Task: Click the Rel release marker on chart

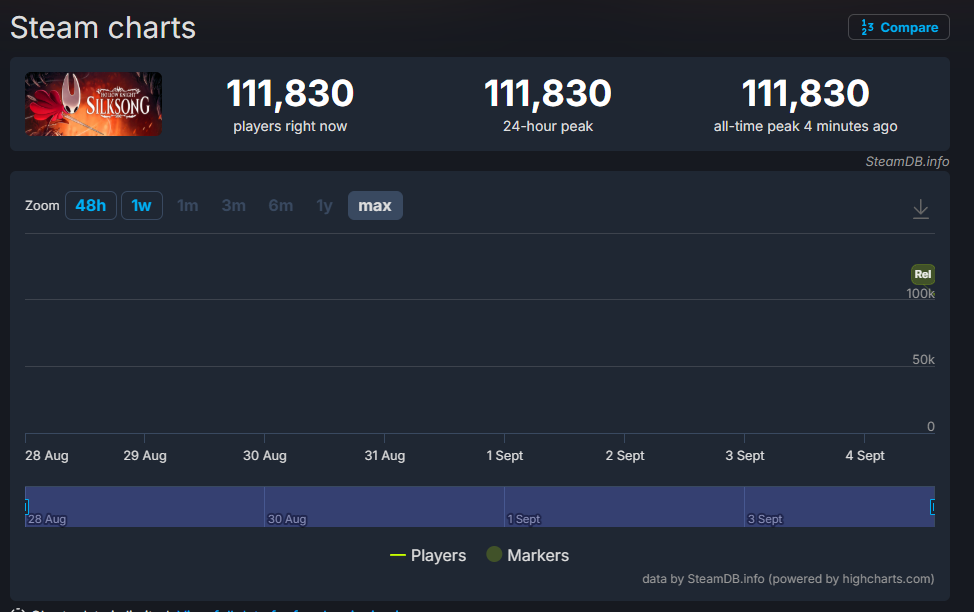Action: click(922, 274)
